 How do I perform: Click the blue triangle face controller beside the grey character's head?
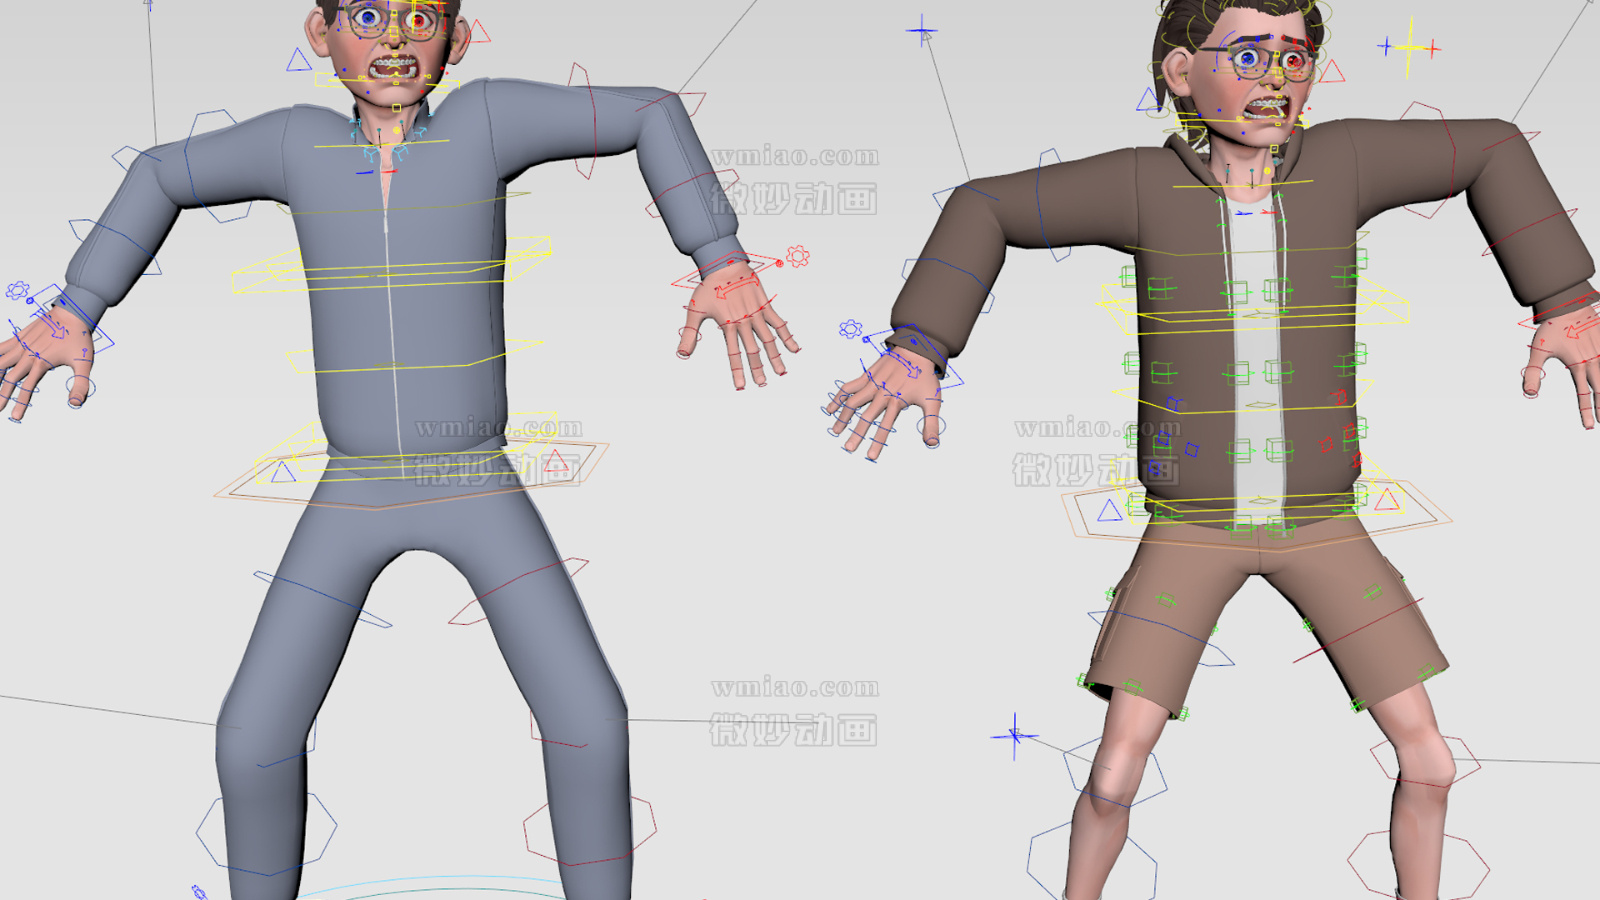[298, 60]
